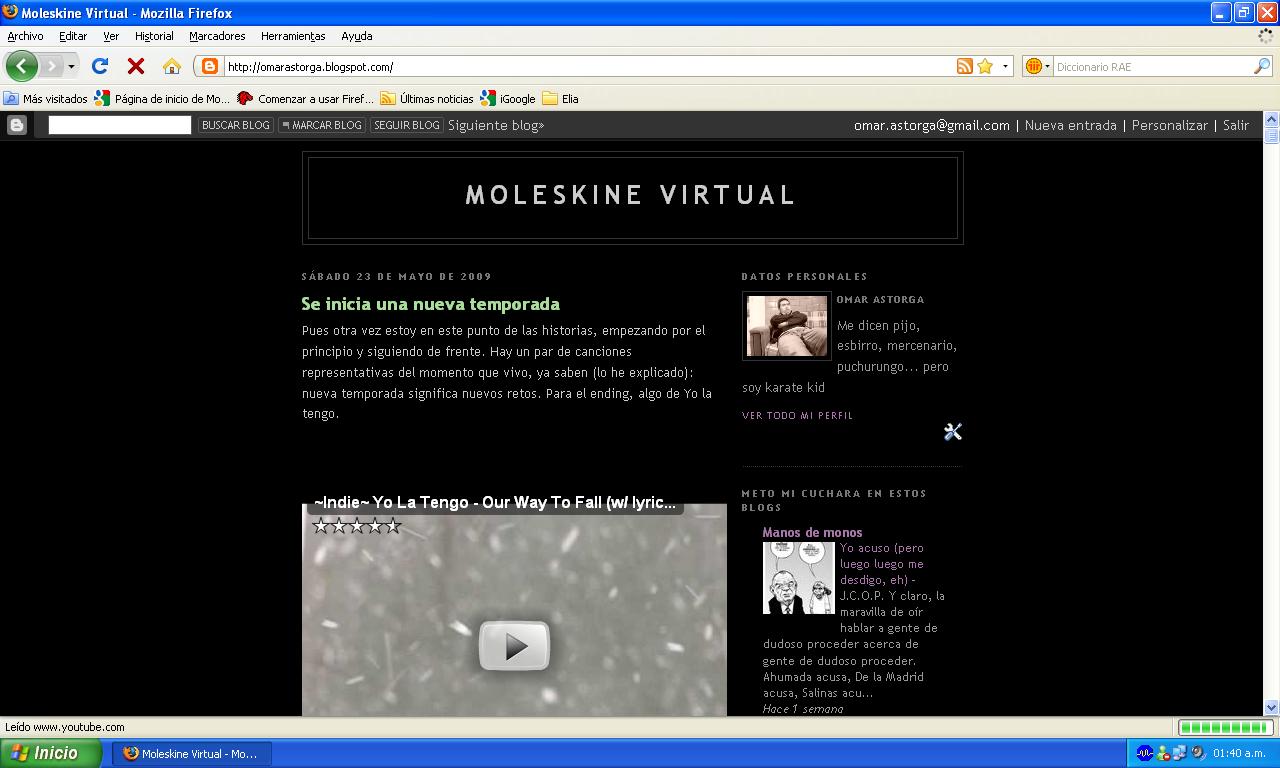Viewport: 1280px width, 768px height.
Task: Click the Blogger site icon in address bar
Action: 210,66
